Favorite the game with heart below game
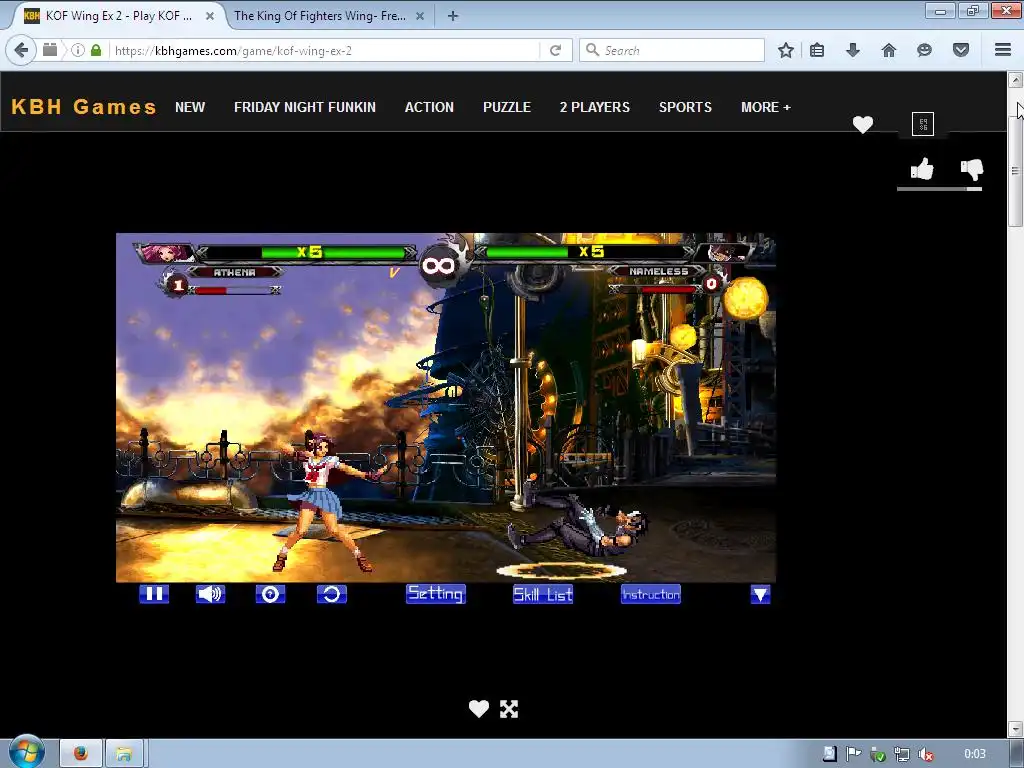The width and height of the screenshot is (1024, 768). [x=479, y=709]
